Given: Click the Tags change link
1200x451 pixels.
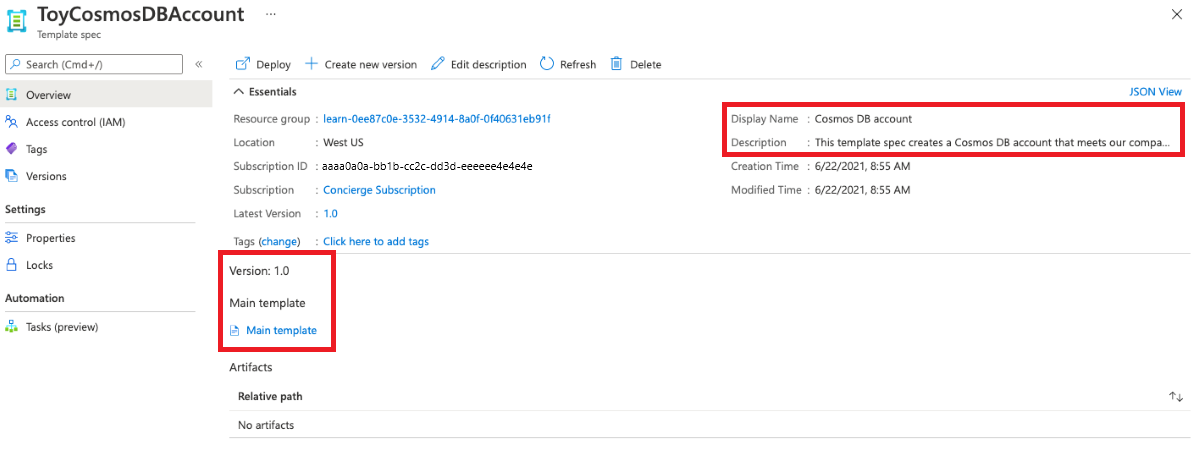Looking at the screenshot, I should click(280, 242).
